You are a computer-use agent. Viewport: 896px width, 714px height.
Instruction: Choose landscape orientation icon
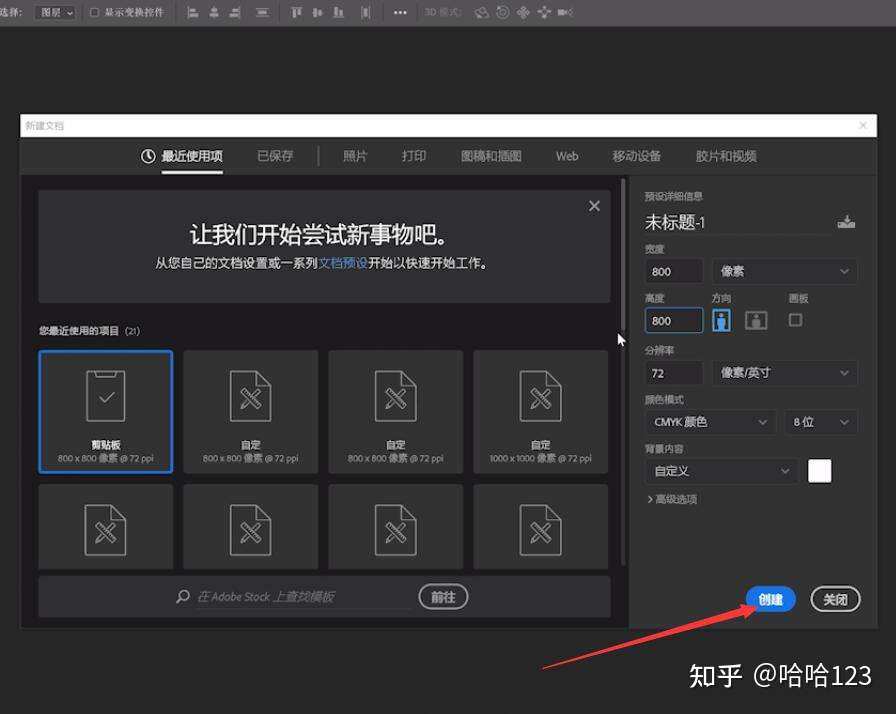pos(756,320)
